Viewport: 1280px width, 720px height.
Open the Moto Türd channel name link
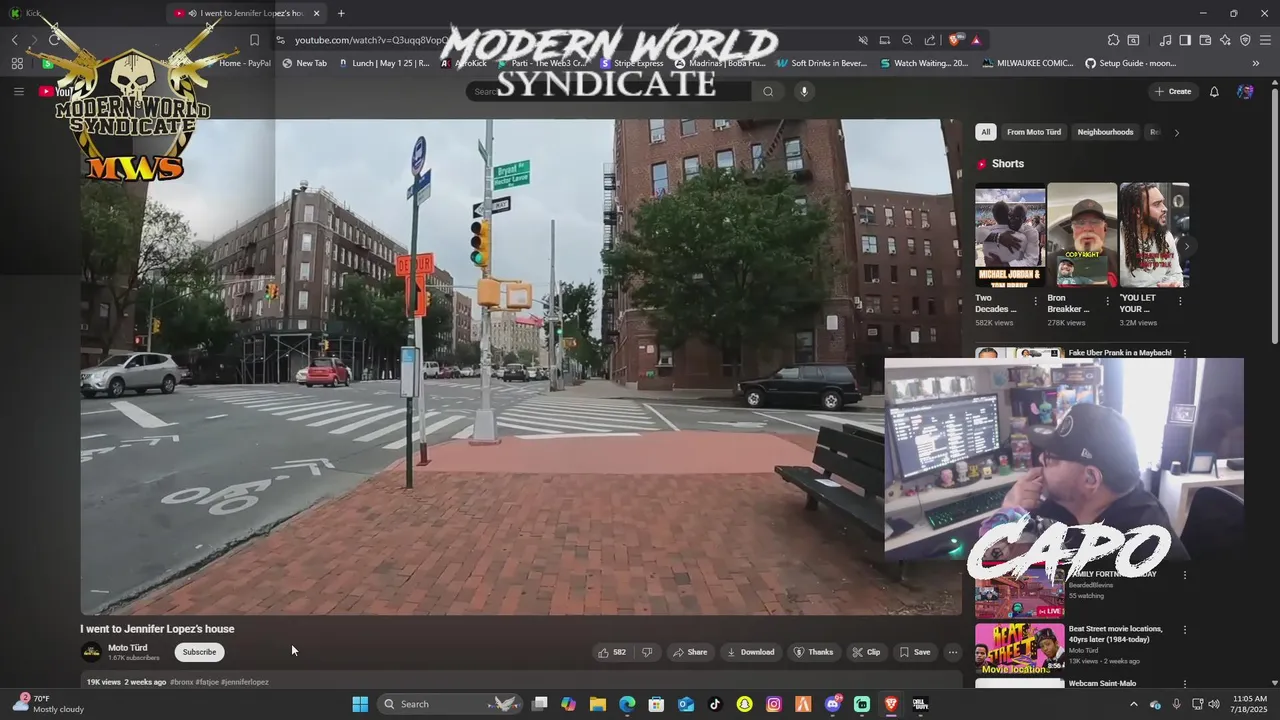tap(127, 648)
